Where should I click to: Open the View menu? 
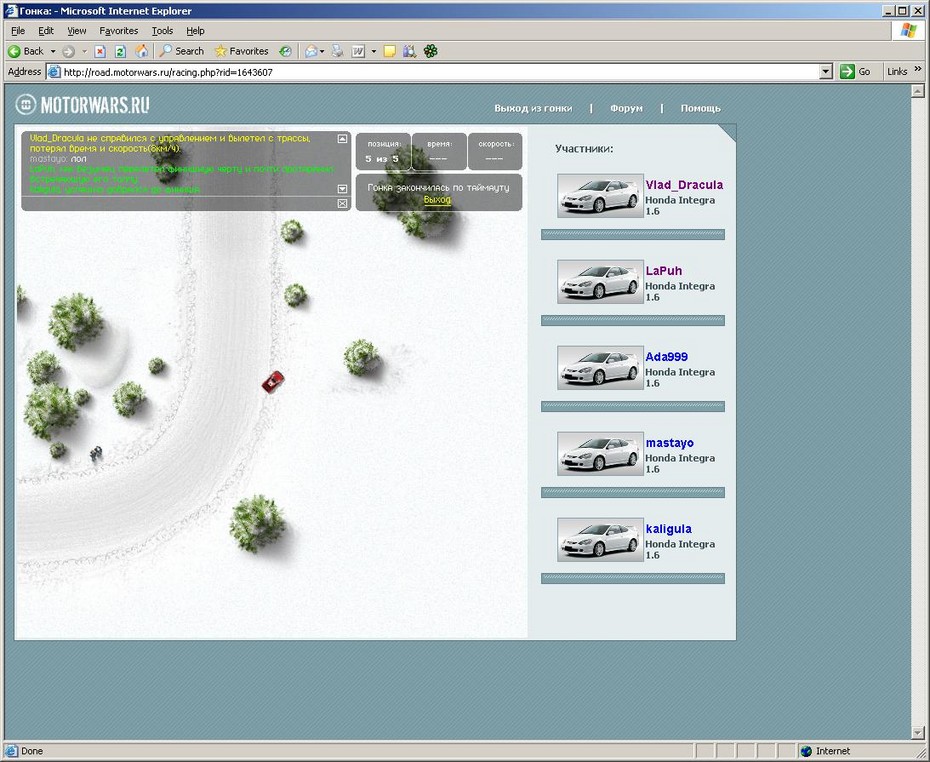tap(77, 31)
